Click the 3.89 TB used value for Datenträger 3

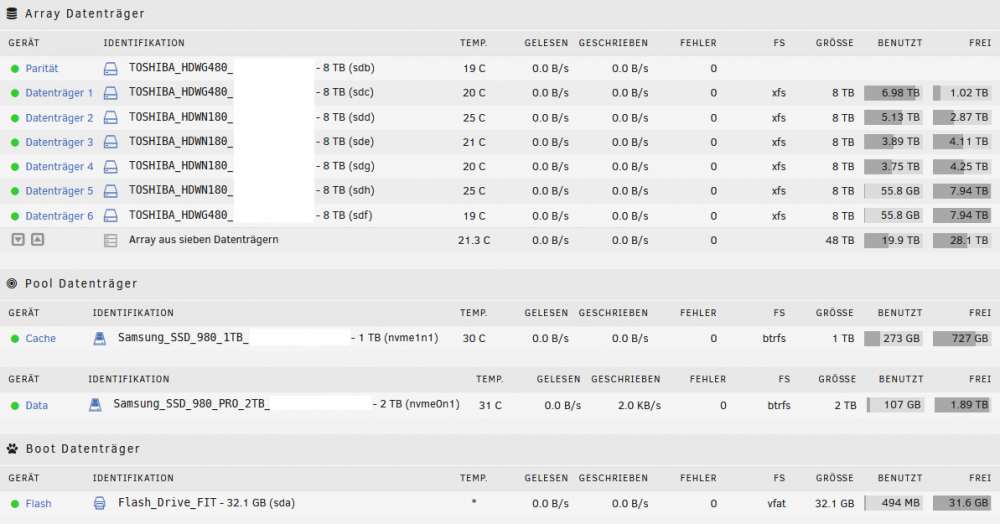point(901,142)
